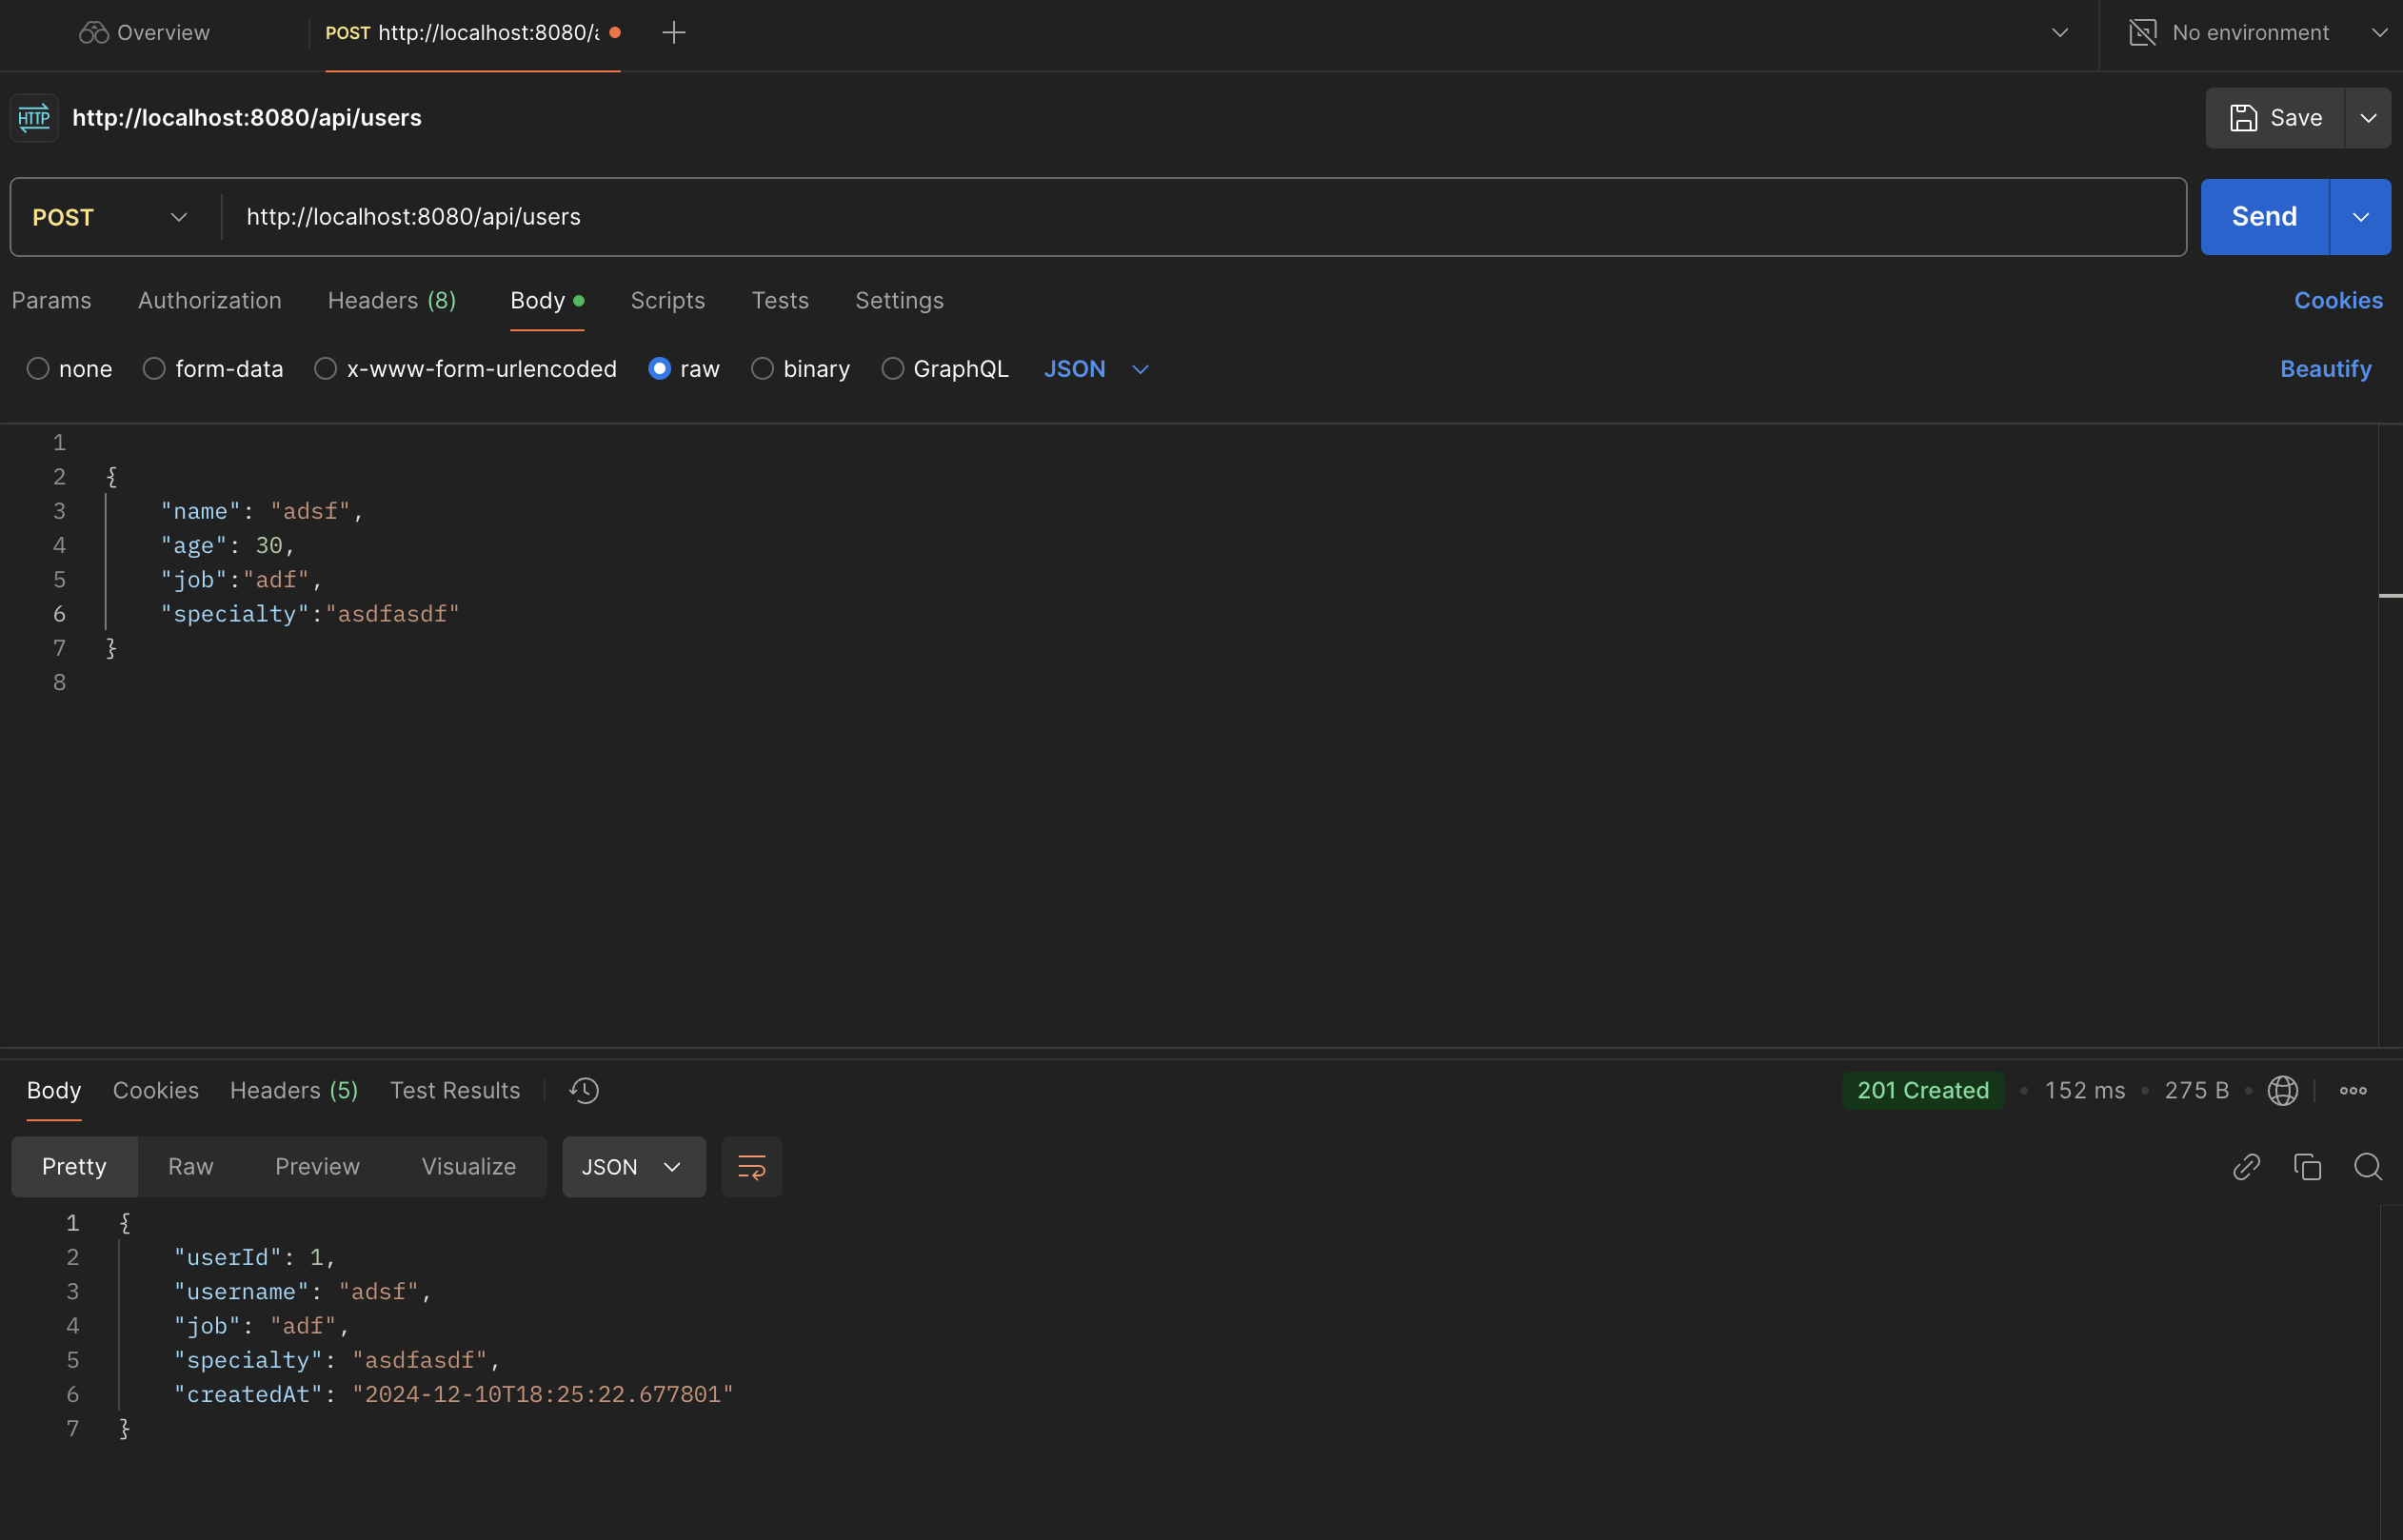Click the network globe icon
The width and height of the screenshot is (2403, 1540).
pyautogui.click(x=2282, y=1090)
